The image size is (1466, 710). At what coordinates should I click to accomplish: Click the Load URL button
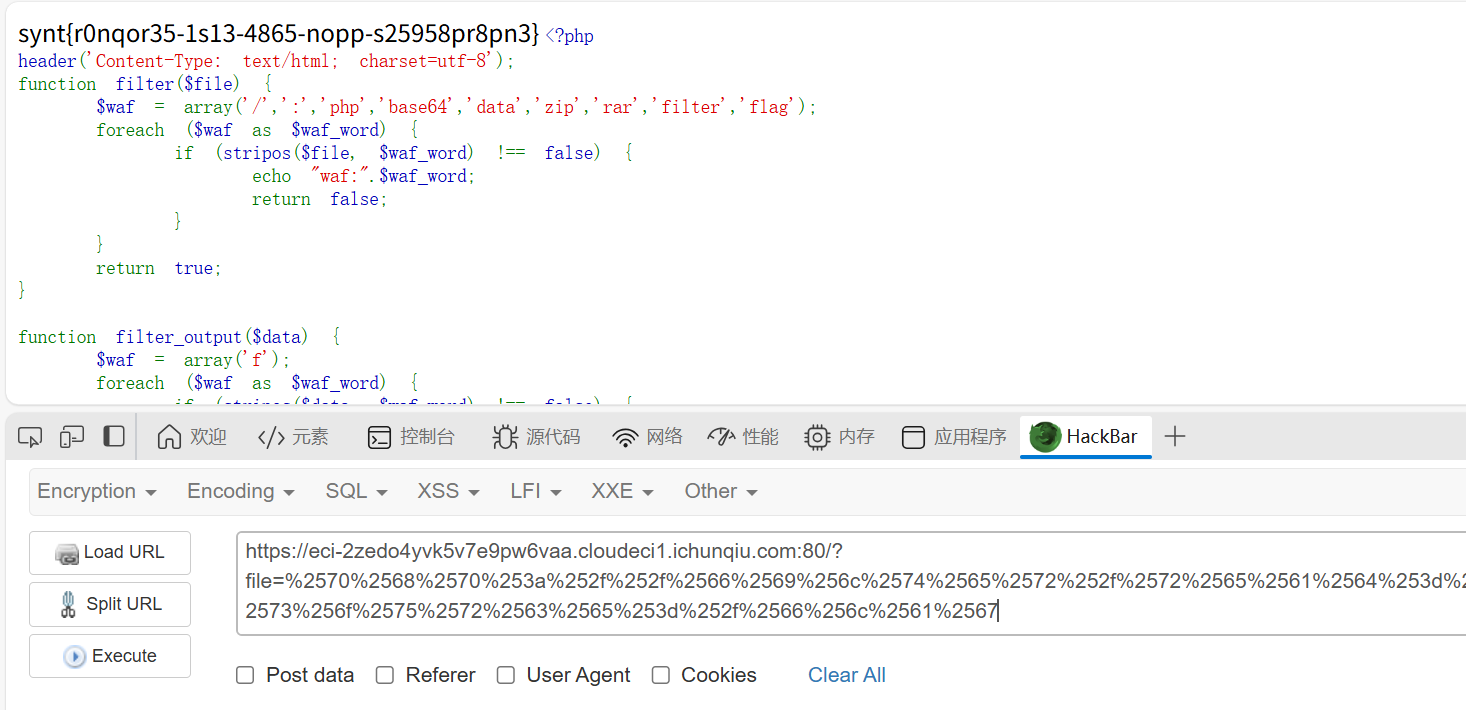pyautogui.click(x=110, y=553)
